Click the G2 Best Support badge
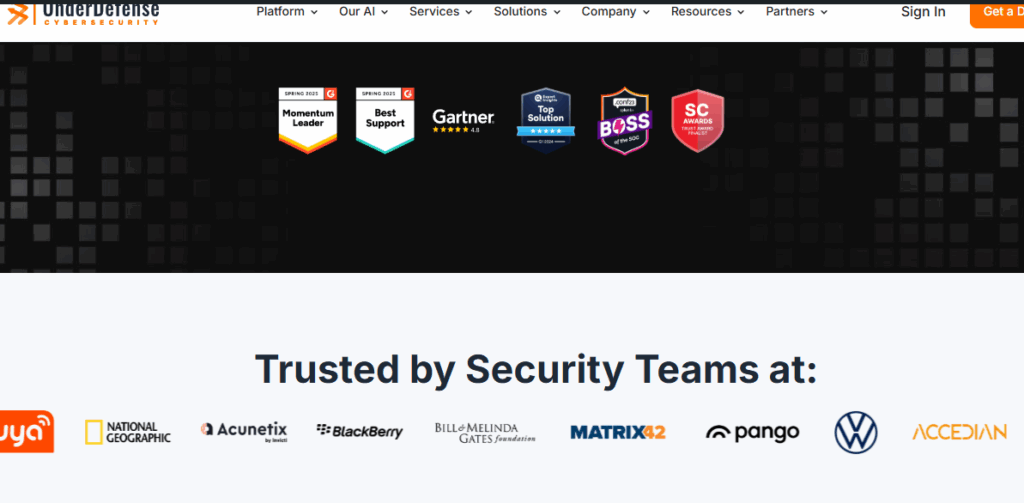The width and height of the screenshot is (1024, 503). coord(385,121)
